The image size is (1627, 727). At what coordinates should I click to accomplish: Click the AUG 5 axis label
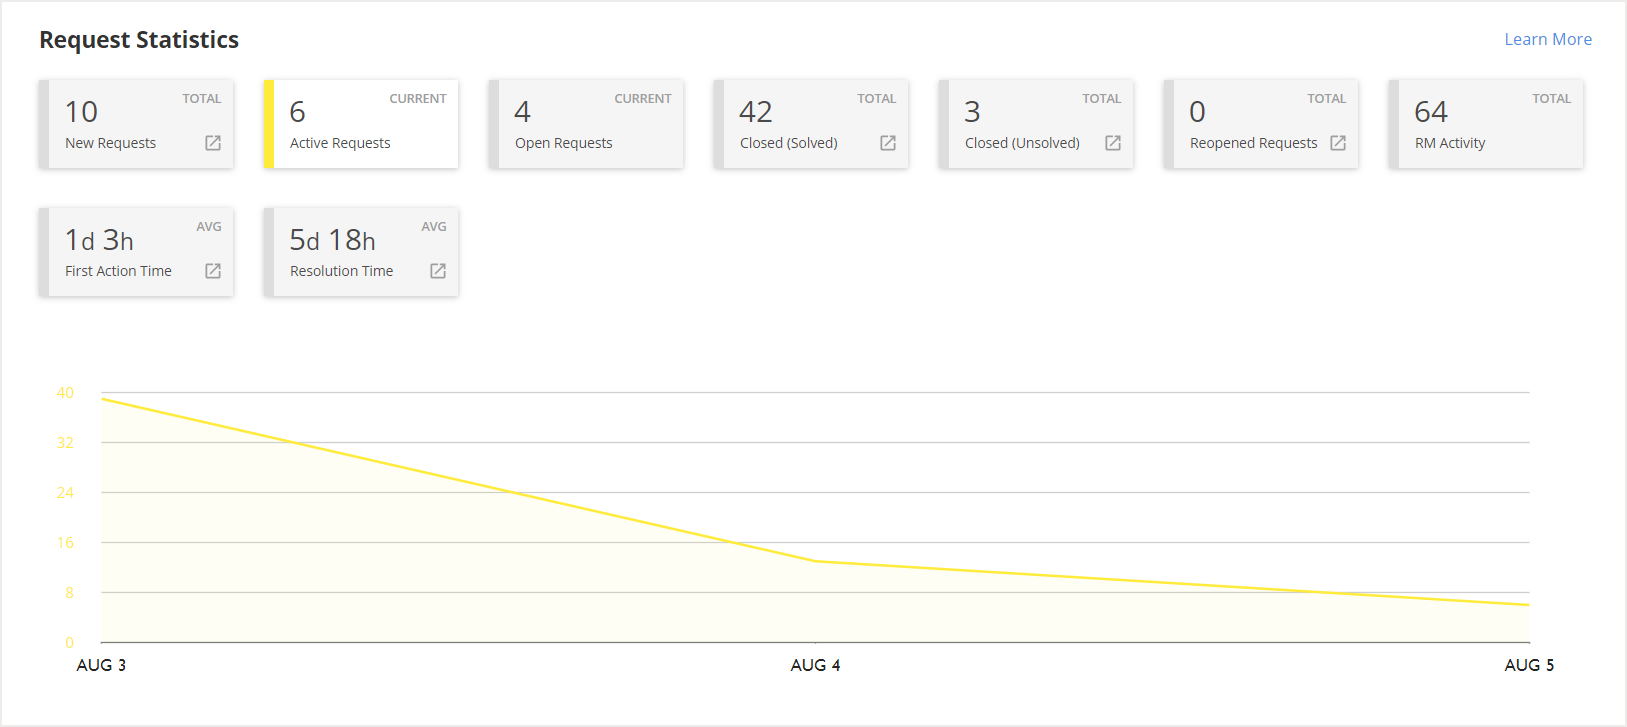[1528, 665]
